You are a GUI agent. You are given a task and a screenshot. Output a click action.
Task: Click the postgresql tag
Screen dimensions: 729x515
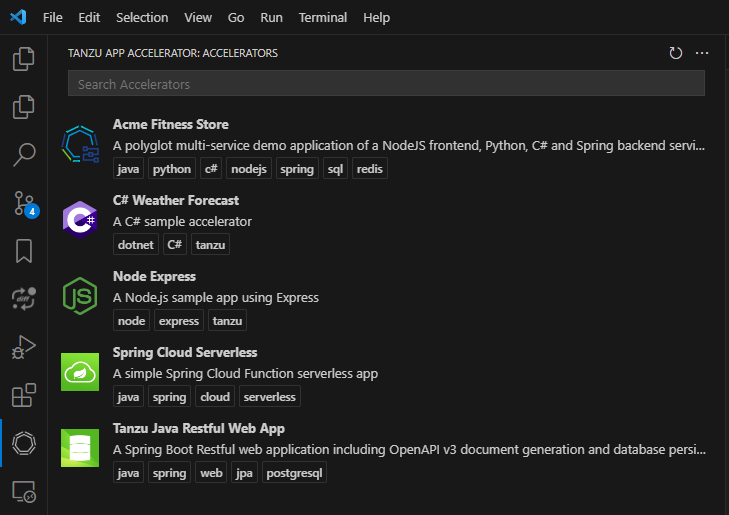click(294, 473)
